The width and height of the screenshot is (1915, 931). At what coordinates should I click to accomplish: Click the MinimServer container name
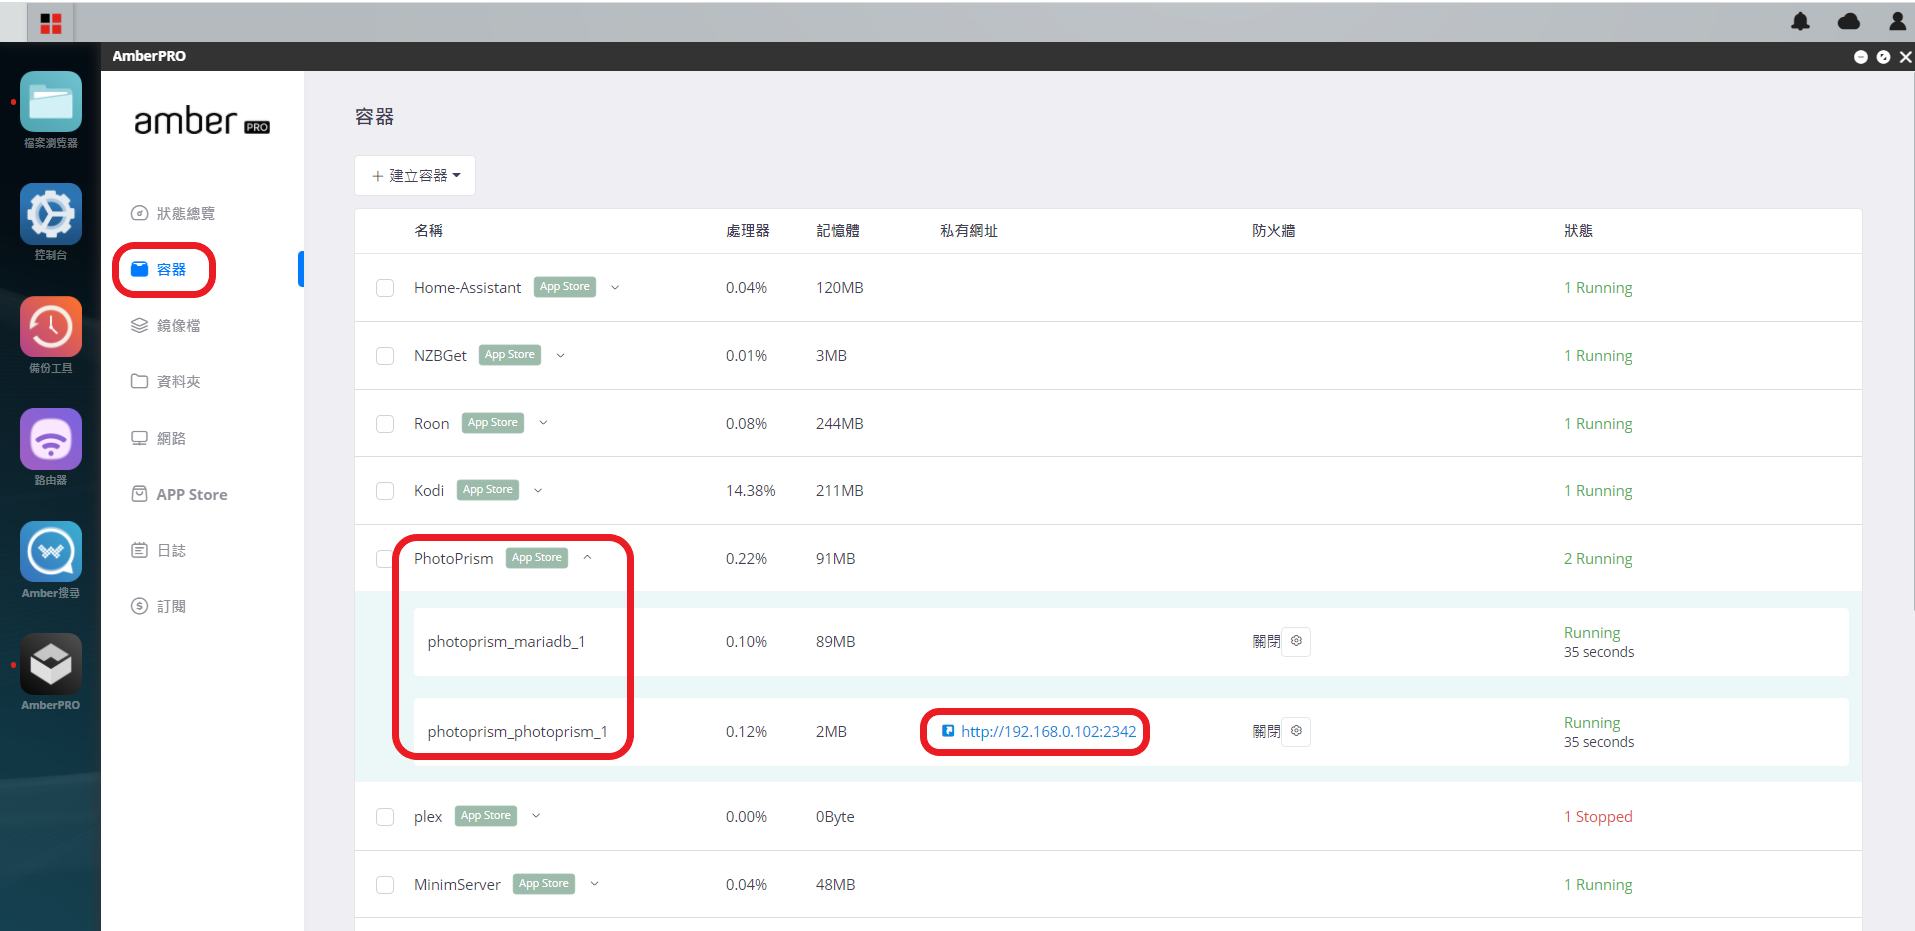457,885
